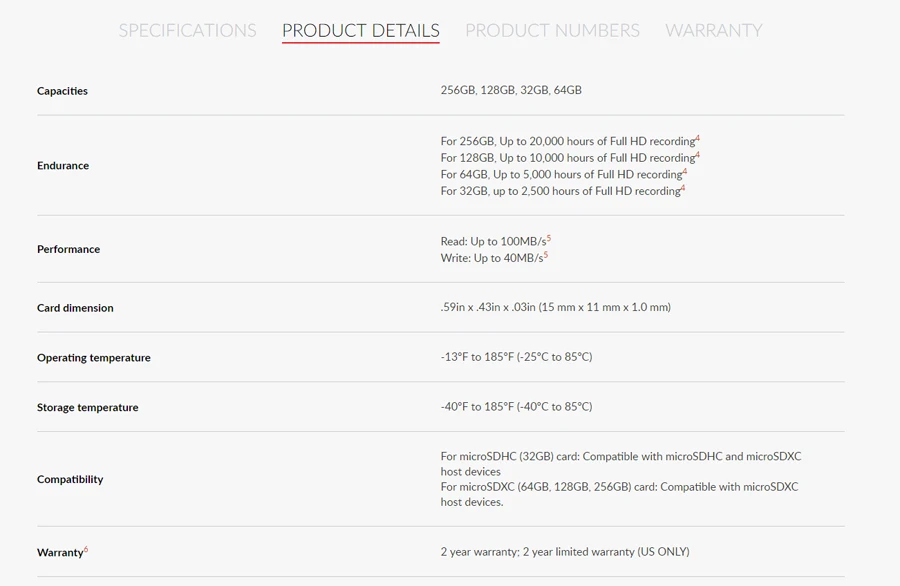
Task: Open the Product Numbers tab
Action: tap(552, 30)
